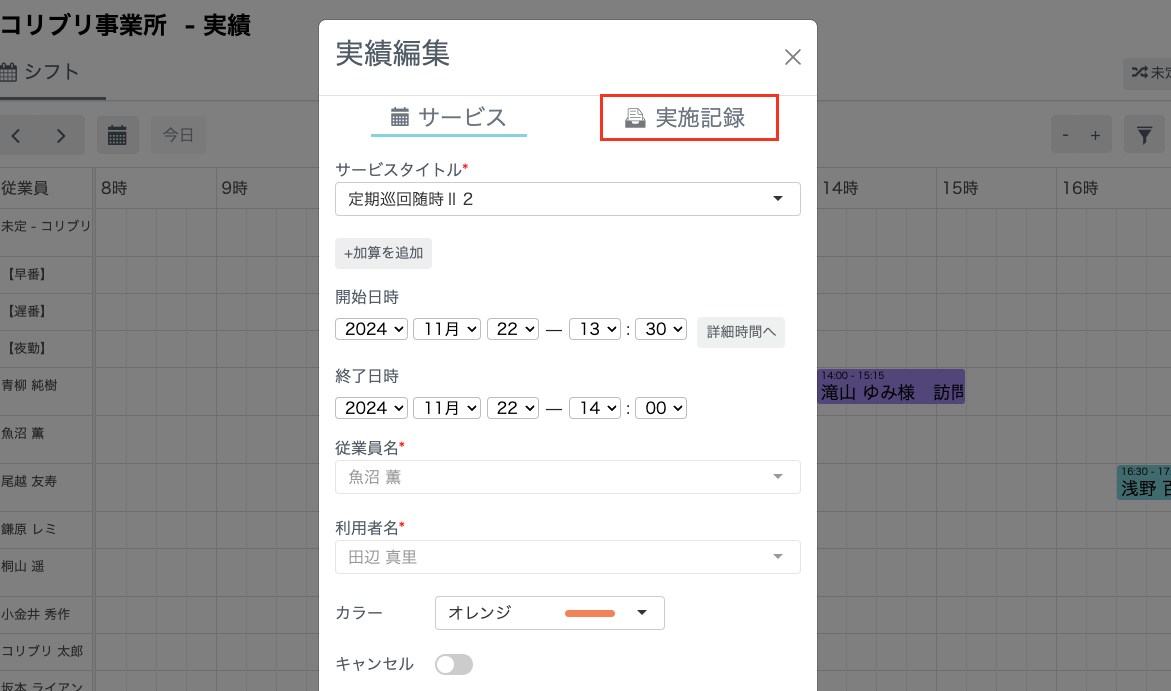This screenshot has height=691, width=1171.
Task: Click the printer icon on 実施記録
Action: point(635,117)
